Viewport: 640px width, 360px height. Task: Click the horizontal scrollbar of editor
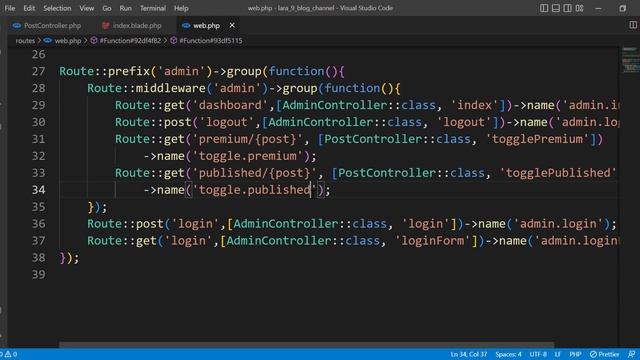307,345
